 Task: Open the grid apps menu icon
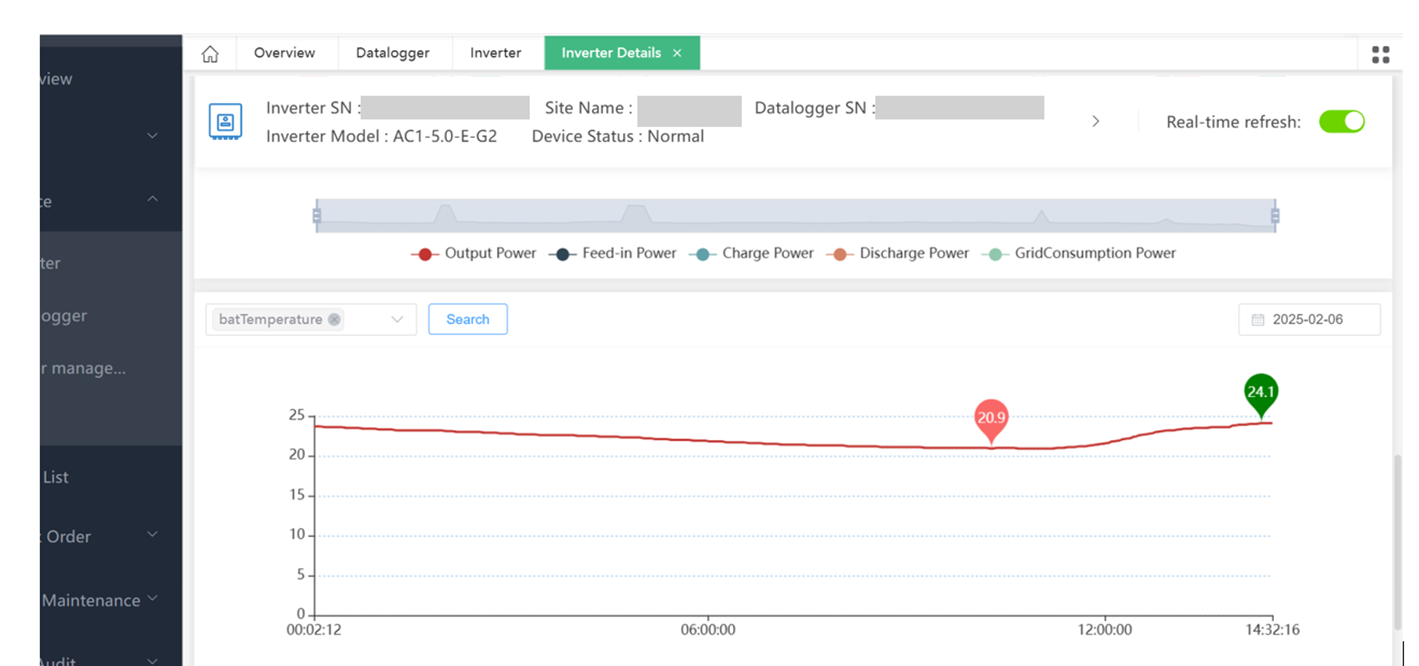(1380, 54)
